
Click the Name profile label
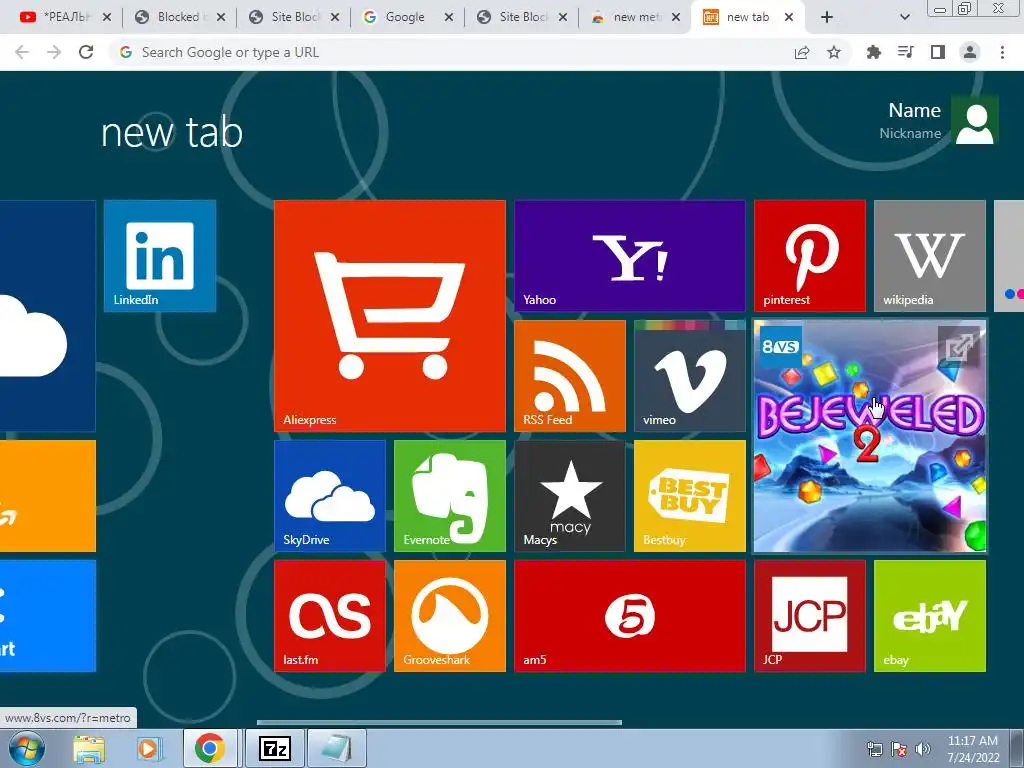[914, 110]
